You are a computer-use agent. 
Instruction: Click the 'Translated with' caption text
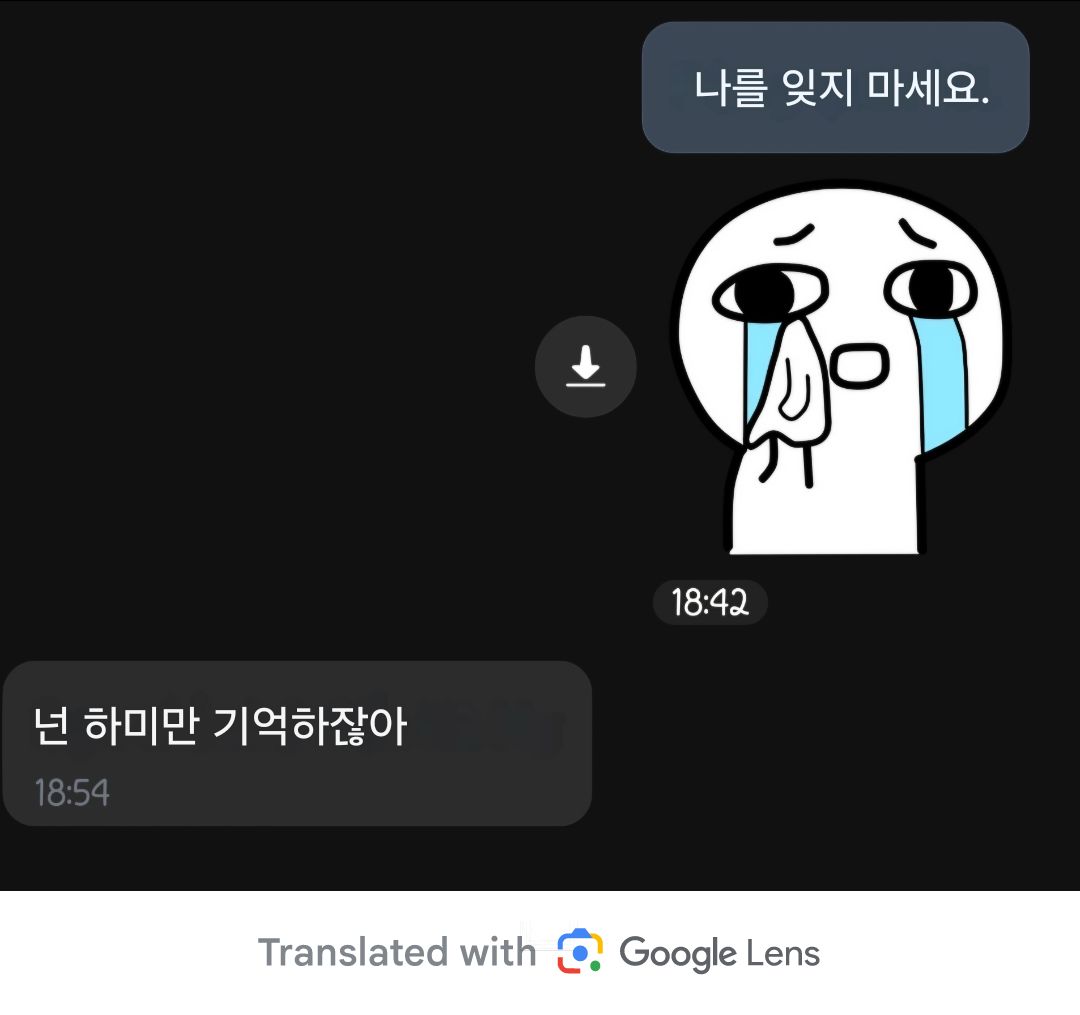coord(397,953)
